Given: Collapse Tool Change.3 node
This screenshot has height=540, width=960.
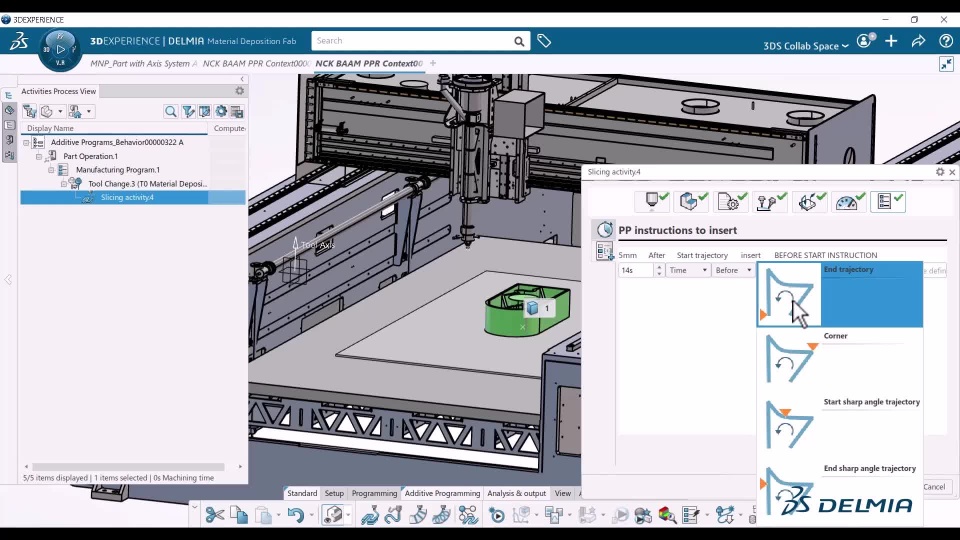Looking at the screenshot, I should click(64, 184).
